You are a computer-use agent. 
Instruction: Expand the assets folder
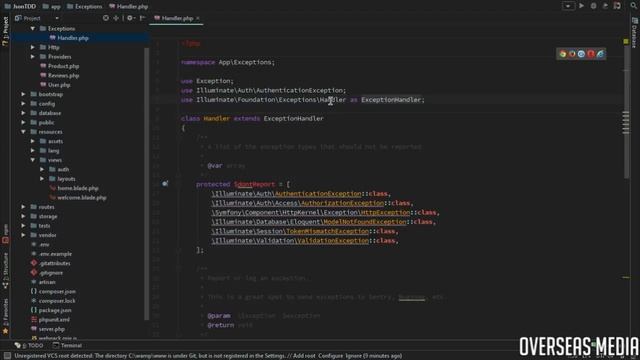tap(33, 141)
